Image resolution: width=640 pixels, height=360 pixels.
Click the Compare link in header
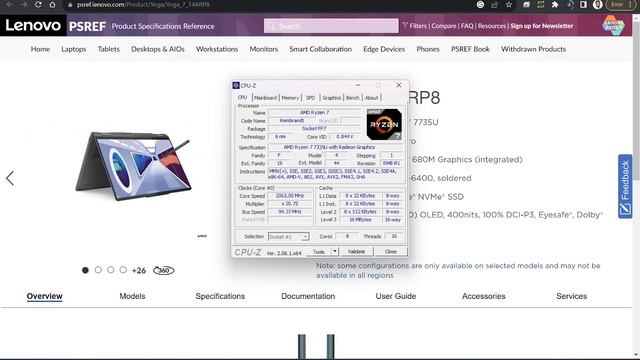pyautogui.click(x=444, y=26)
